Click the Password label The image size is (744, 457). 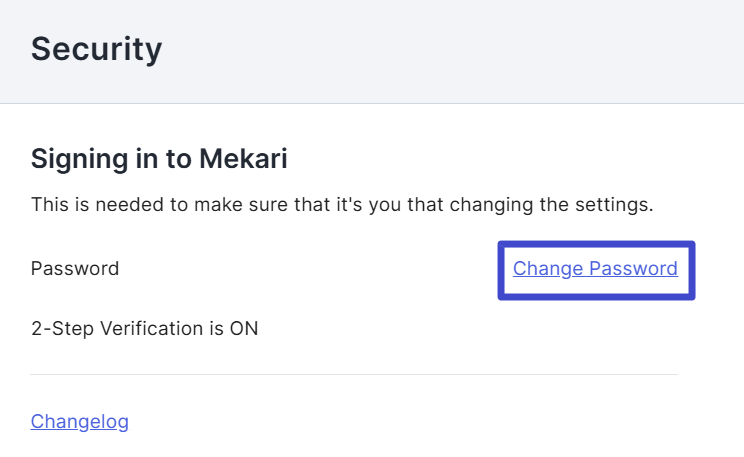click(x=75, y=268)
